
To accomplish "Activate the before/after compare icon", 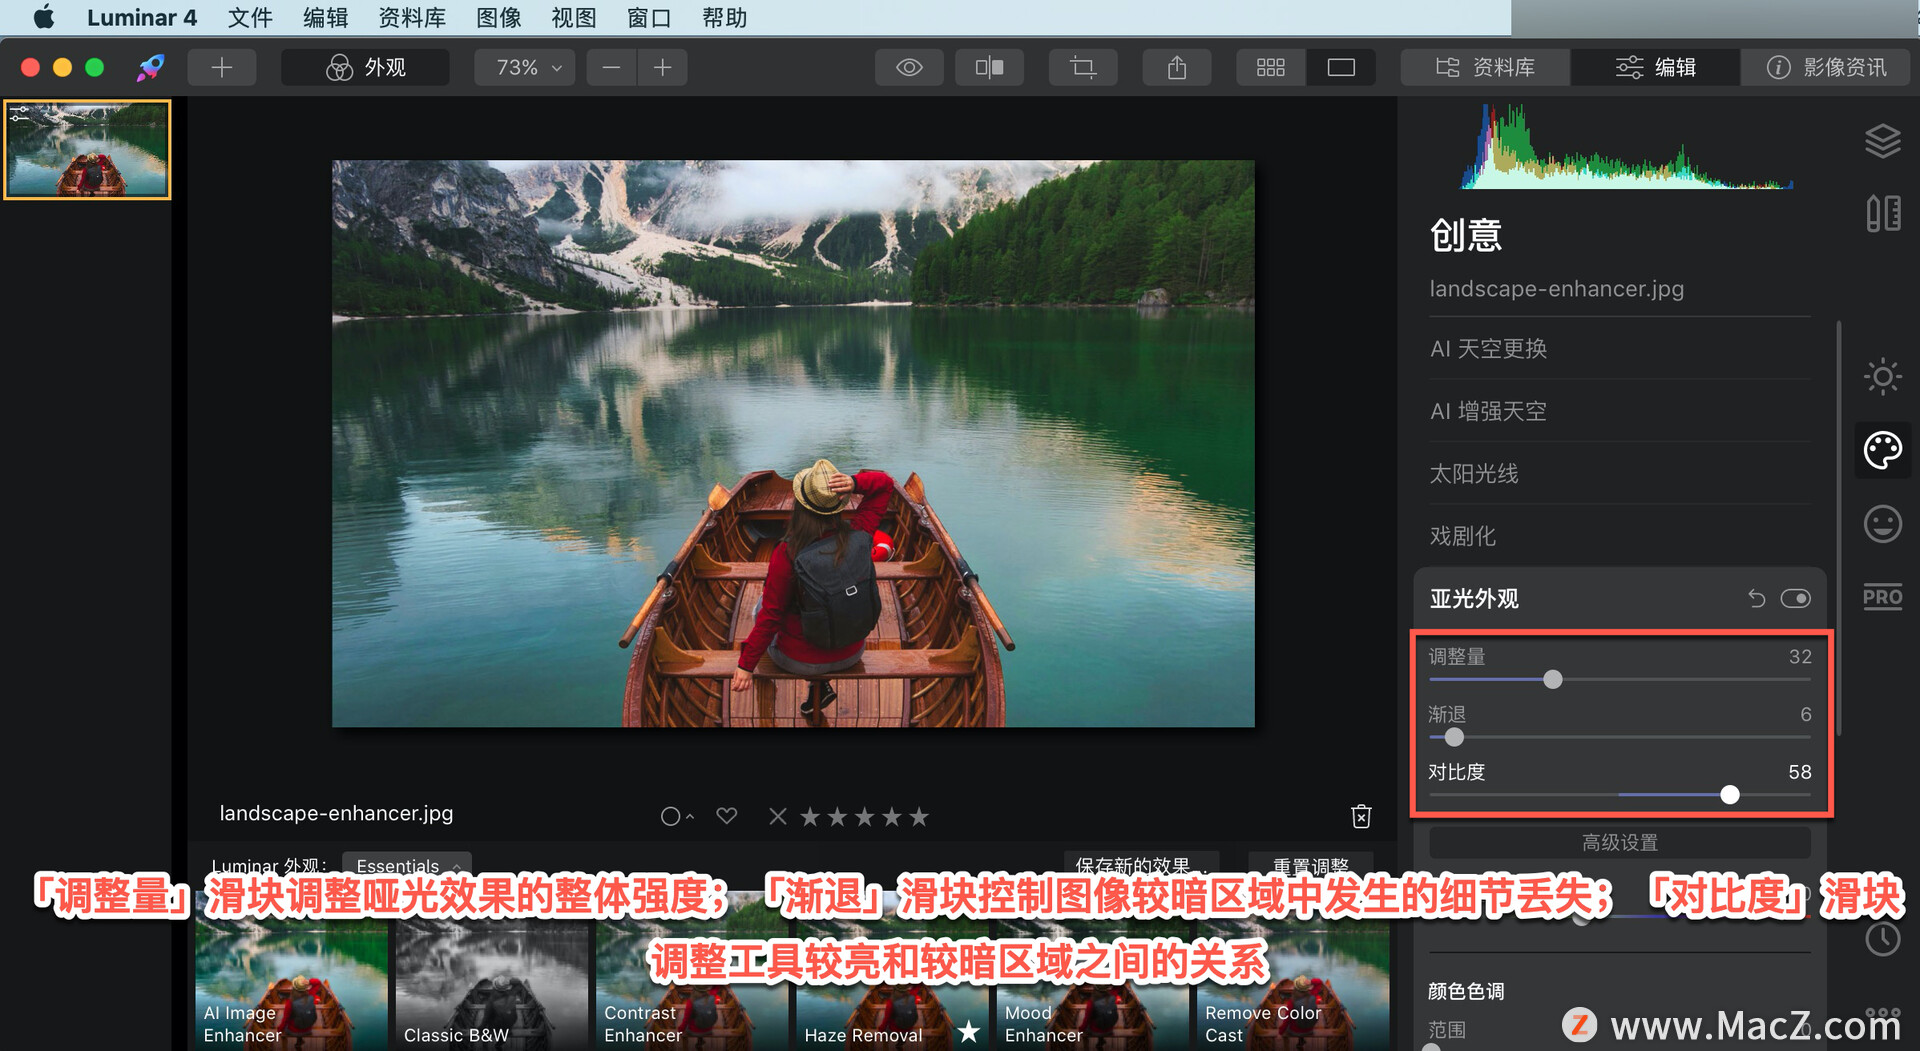I will point(989,67).
